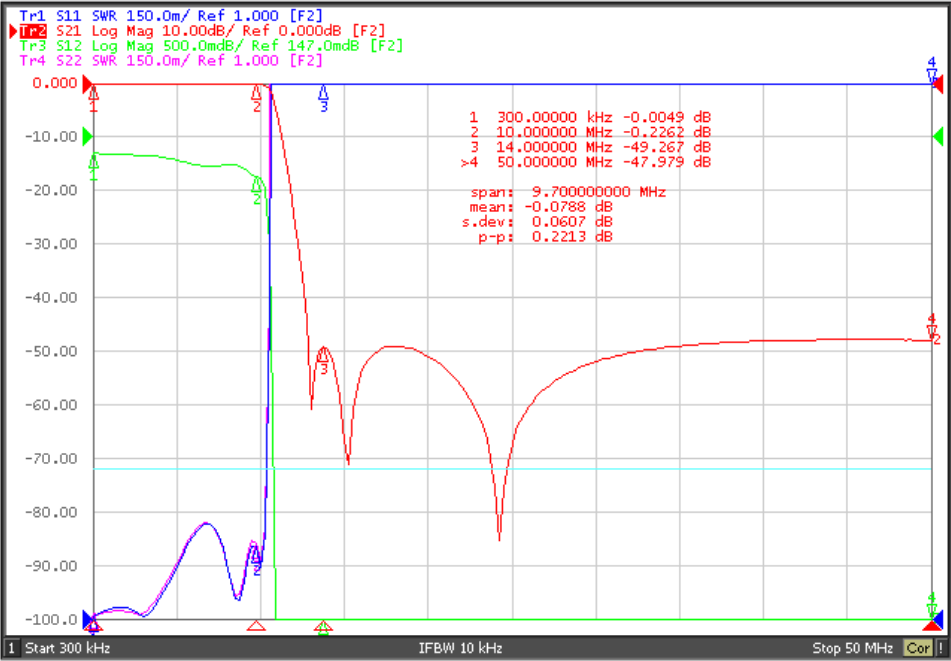Click red marker 1 stimulus triangle on bottom axis
This screenshot has height=661, width=951.
click(x=93, y=625)
